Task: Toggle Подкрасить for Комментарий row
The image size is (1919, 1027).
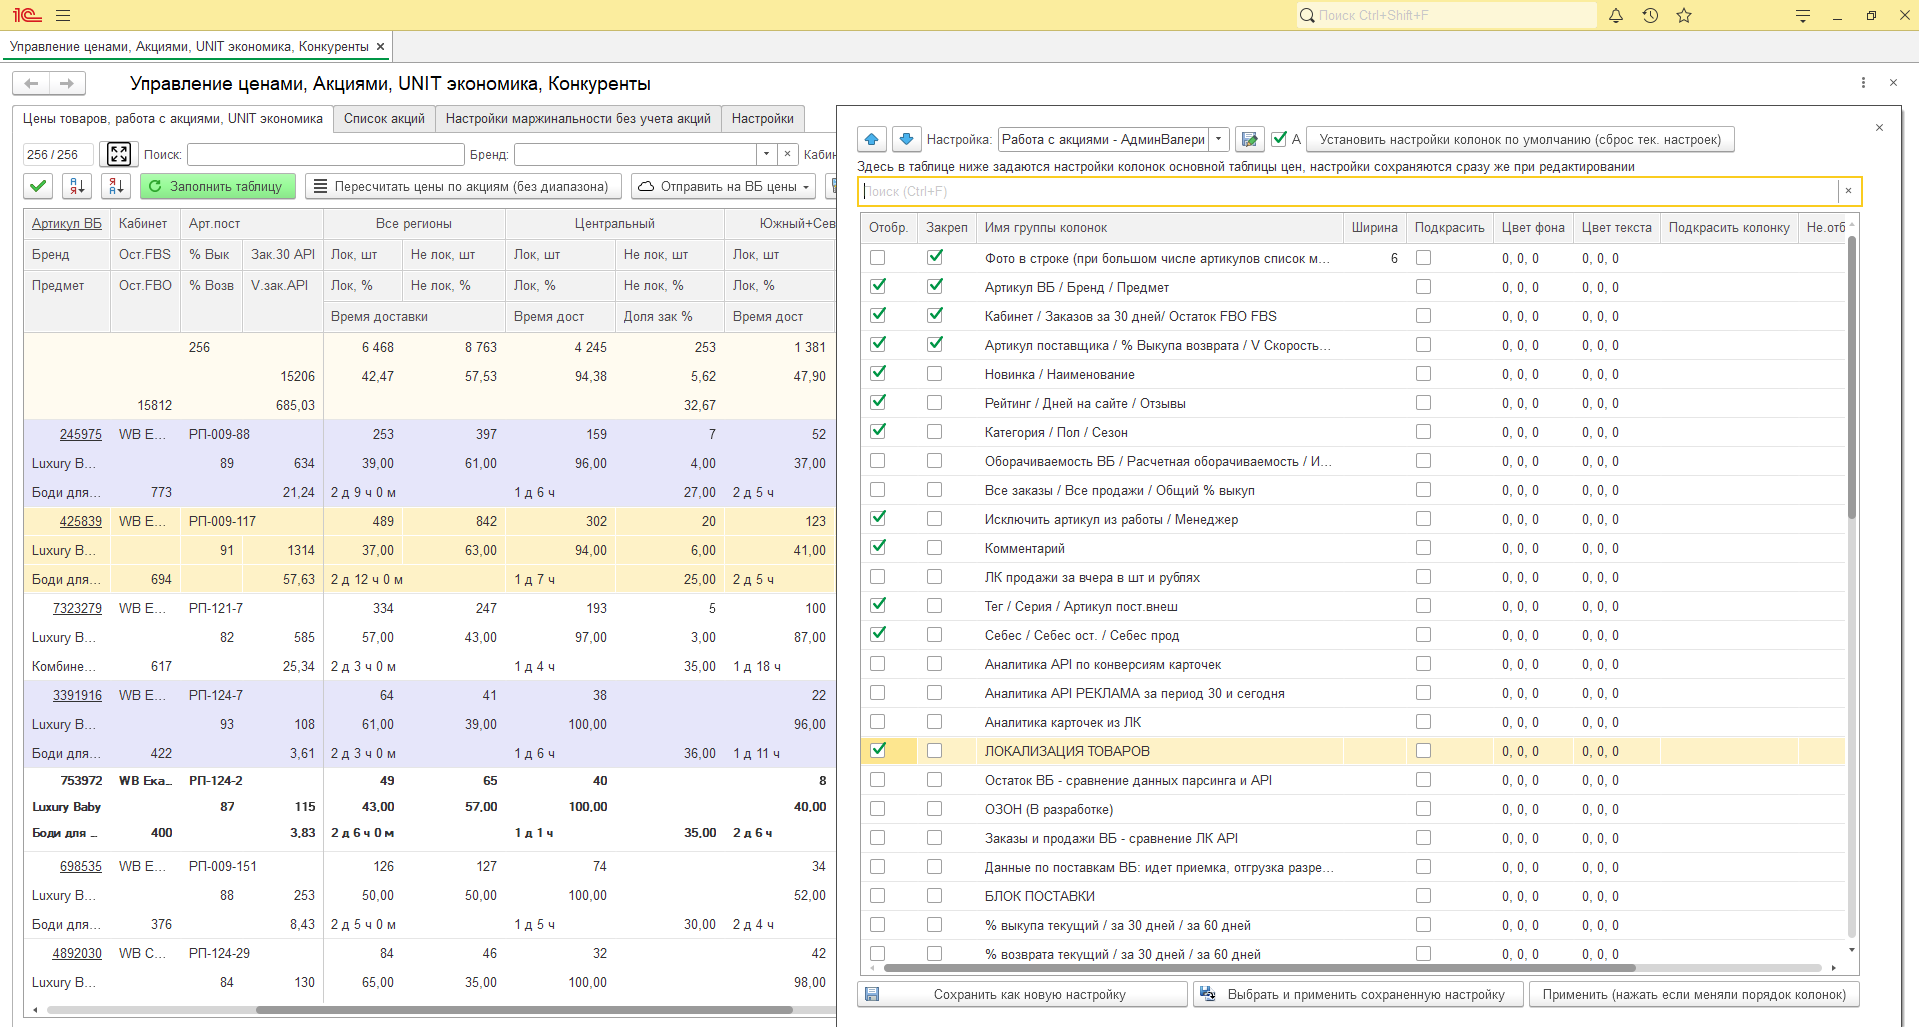Action: (1424, 548)
